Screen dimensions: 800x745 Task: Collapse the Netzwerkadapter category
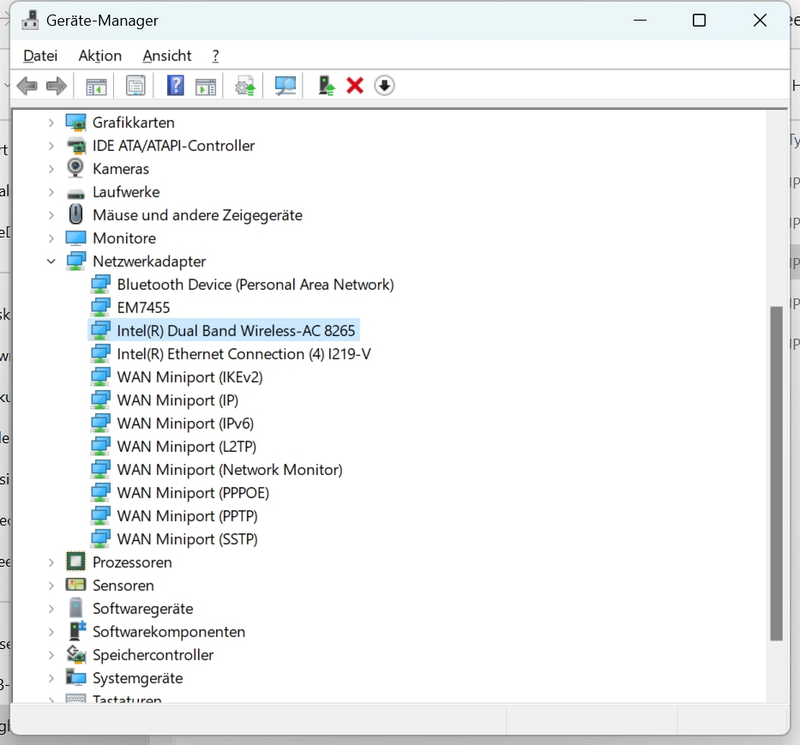point(51,261)
